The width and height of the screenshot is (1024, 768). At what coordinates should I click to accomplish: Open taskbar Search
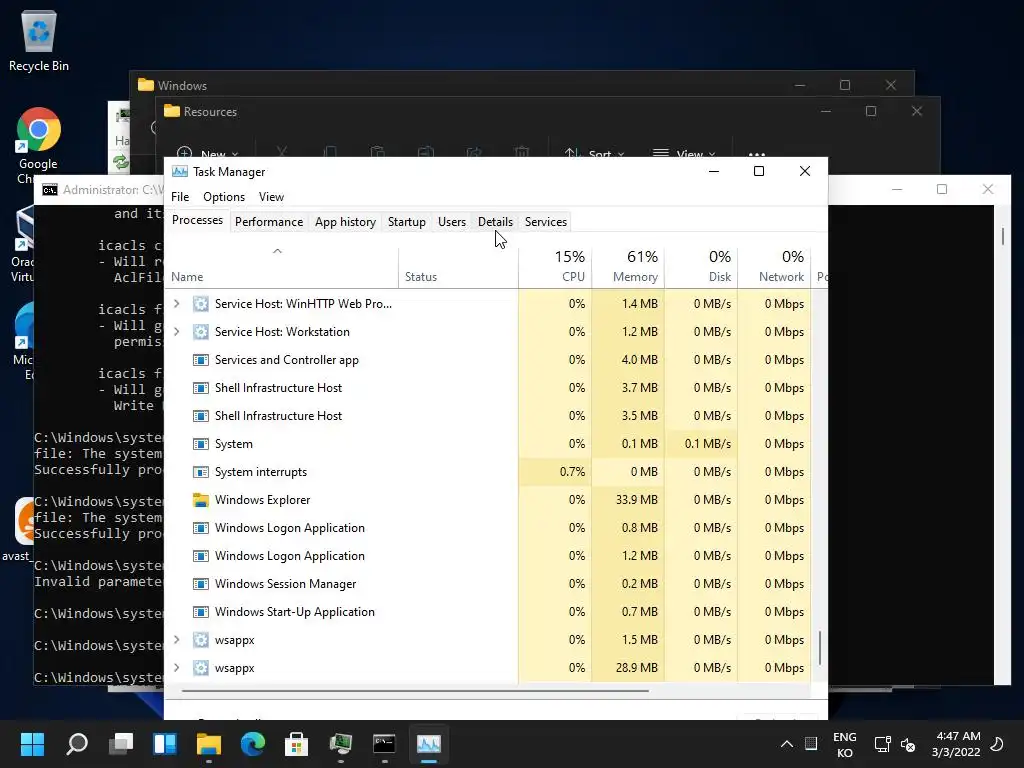click(x=77, y=743)
